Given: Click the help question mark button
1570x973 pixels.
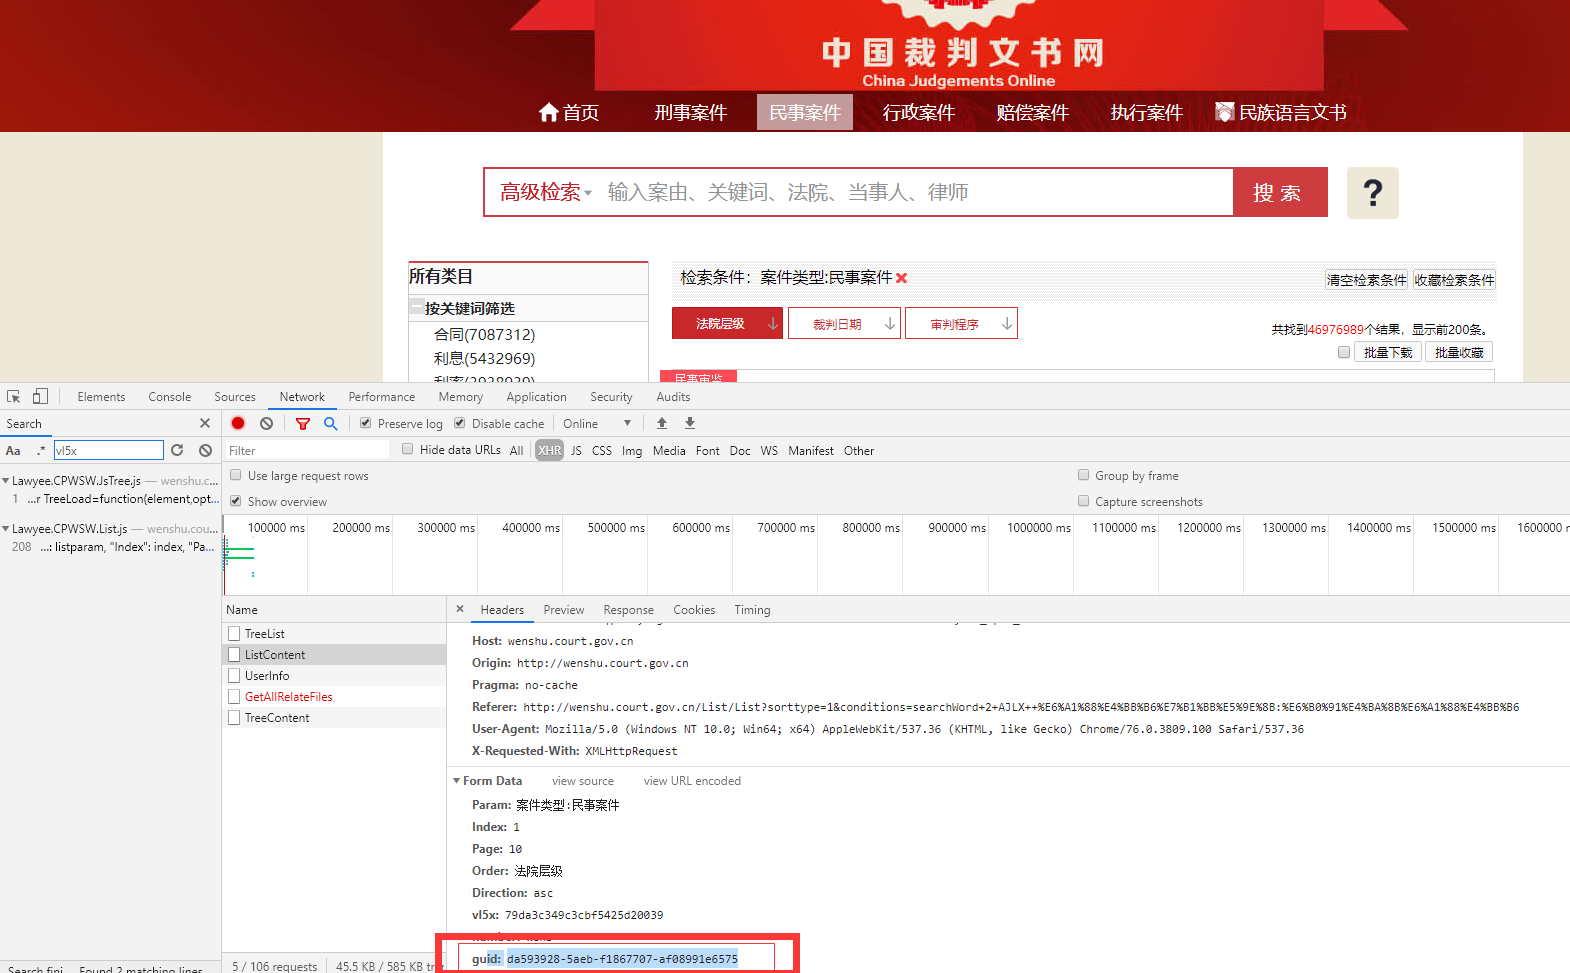Looking at the screenshot, I should coord(1373,192).
